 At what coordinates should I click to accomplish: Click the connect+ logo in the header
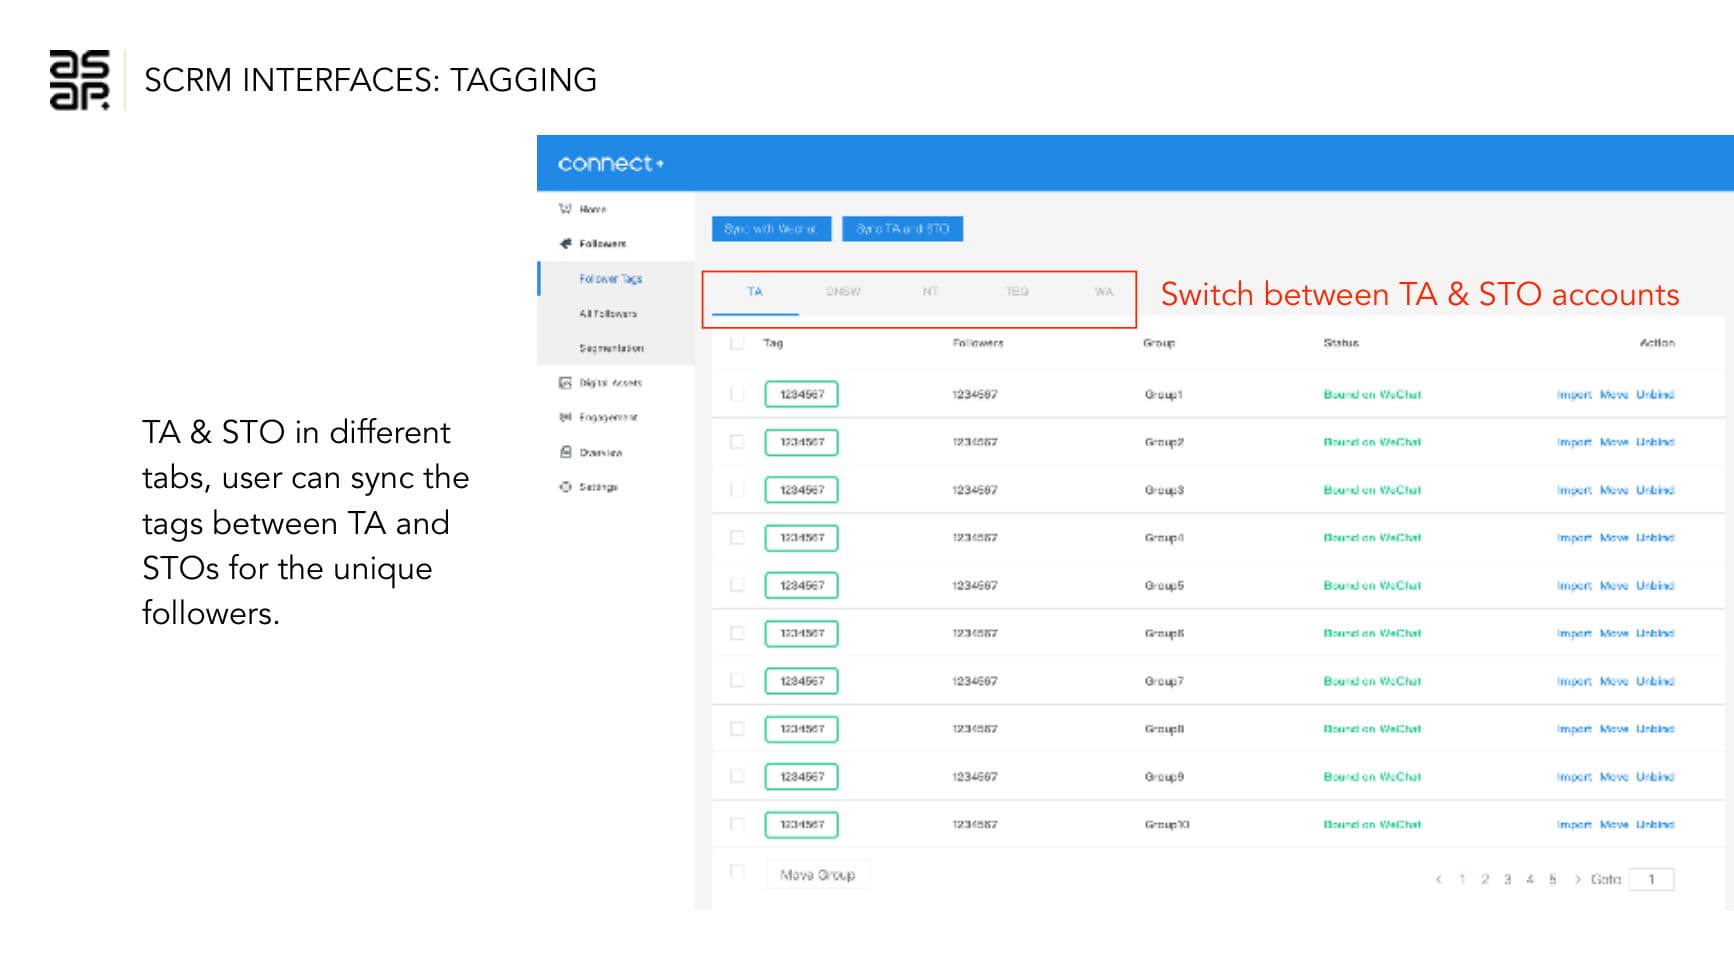(610, 163)
